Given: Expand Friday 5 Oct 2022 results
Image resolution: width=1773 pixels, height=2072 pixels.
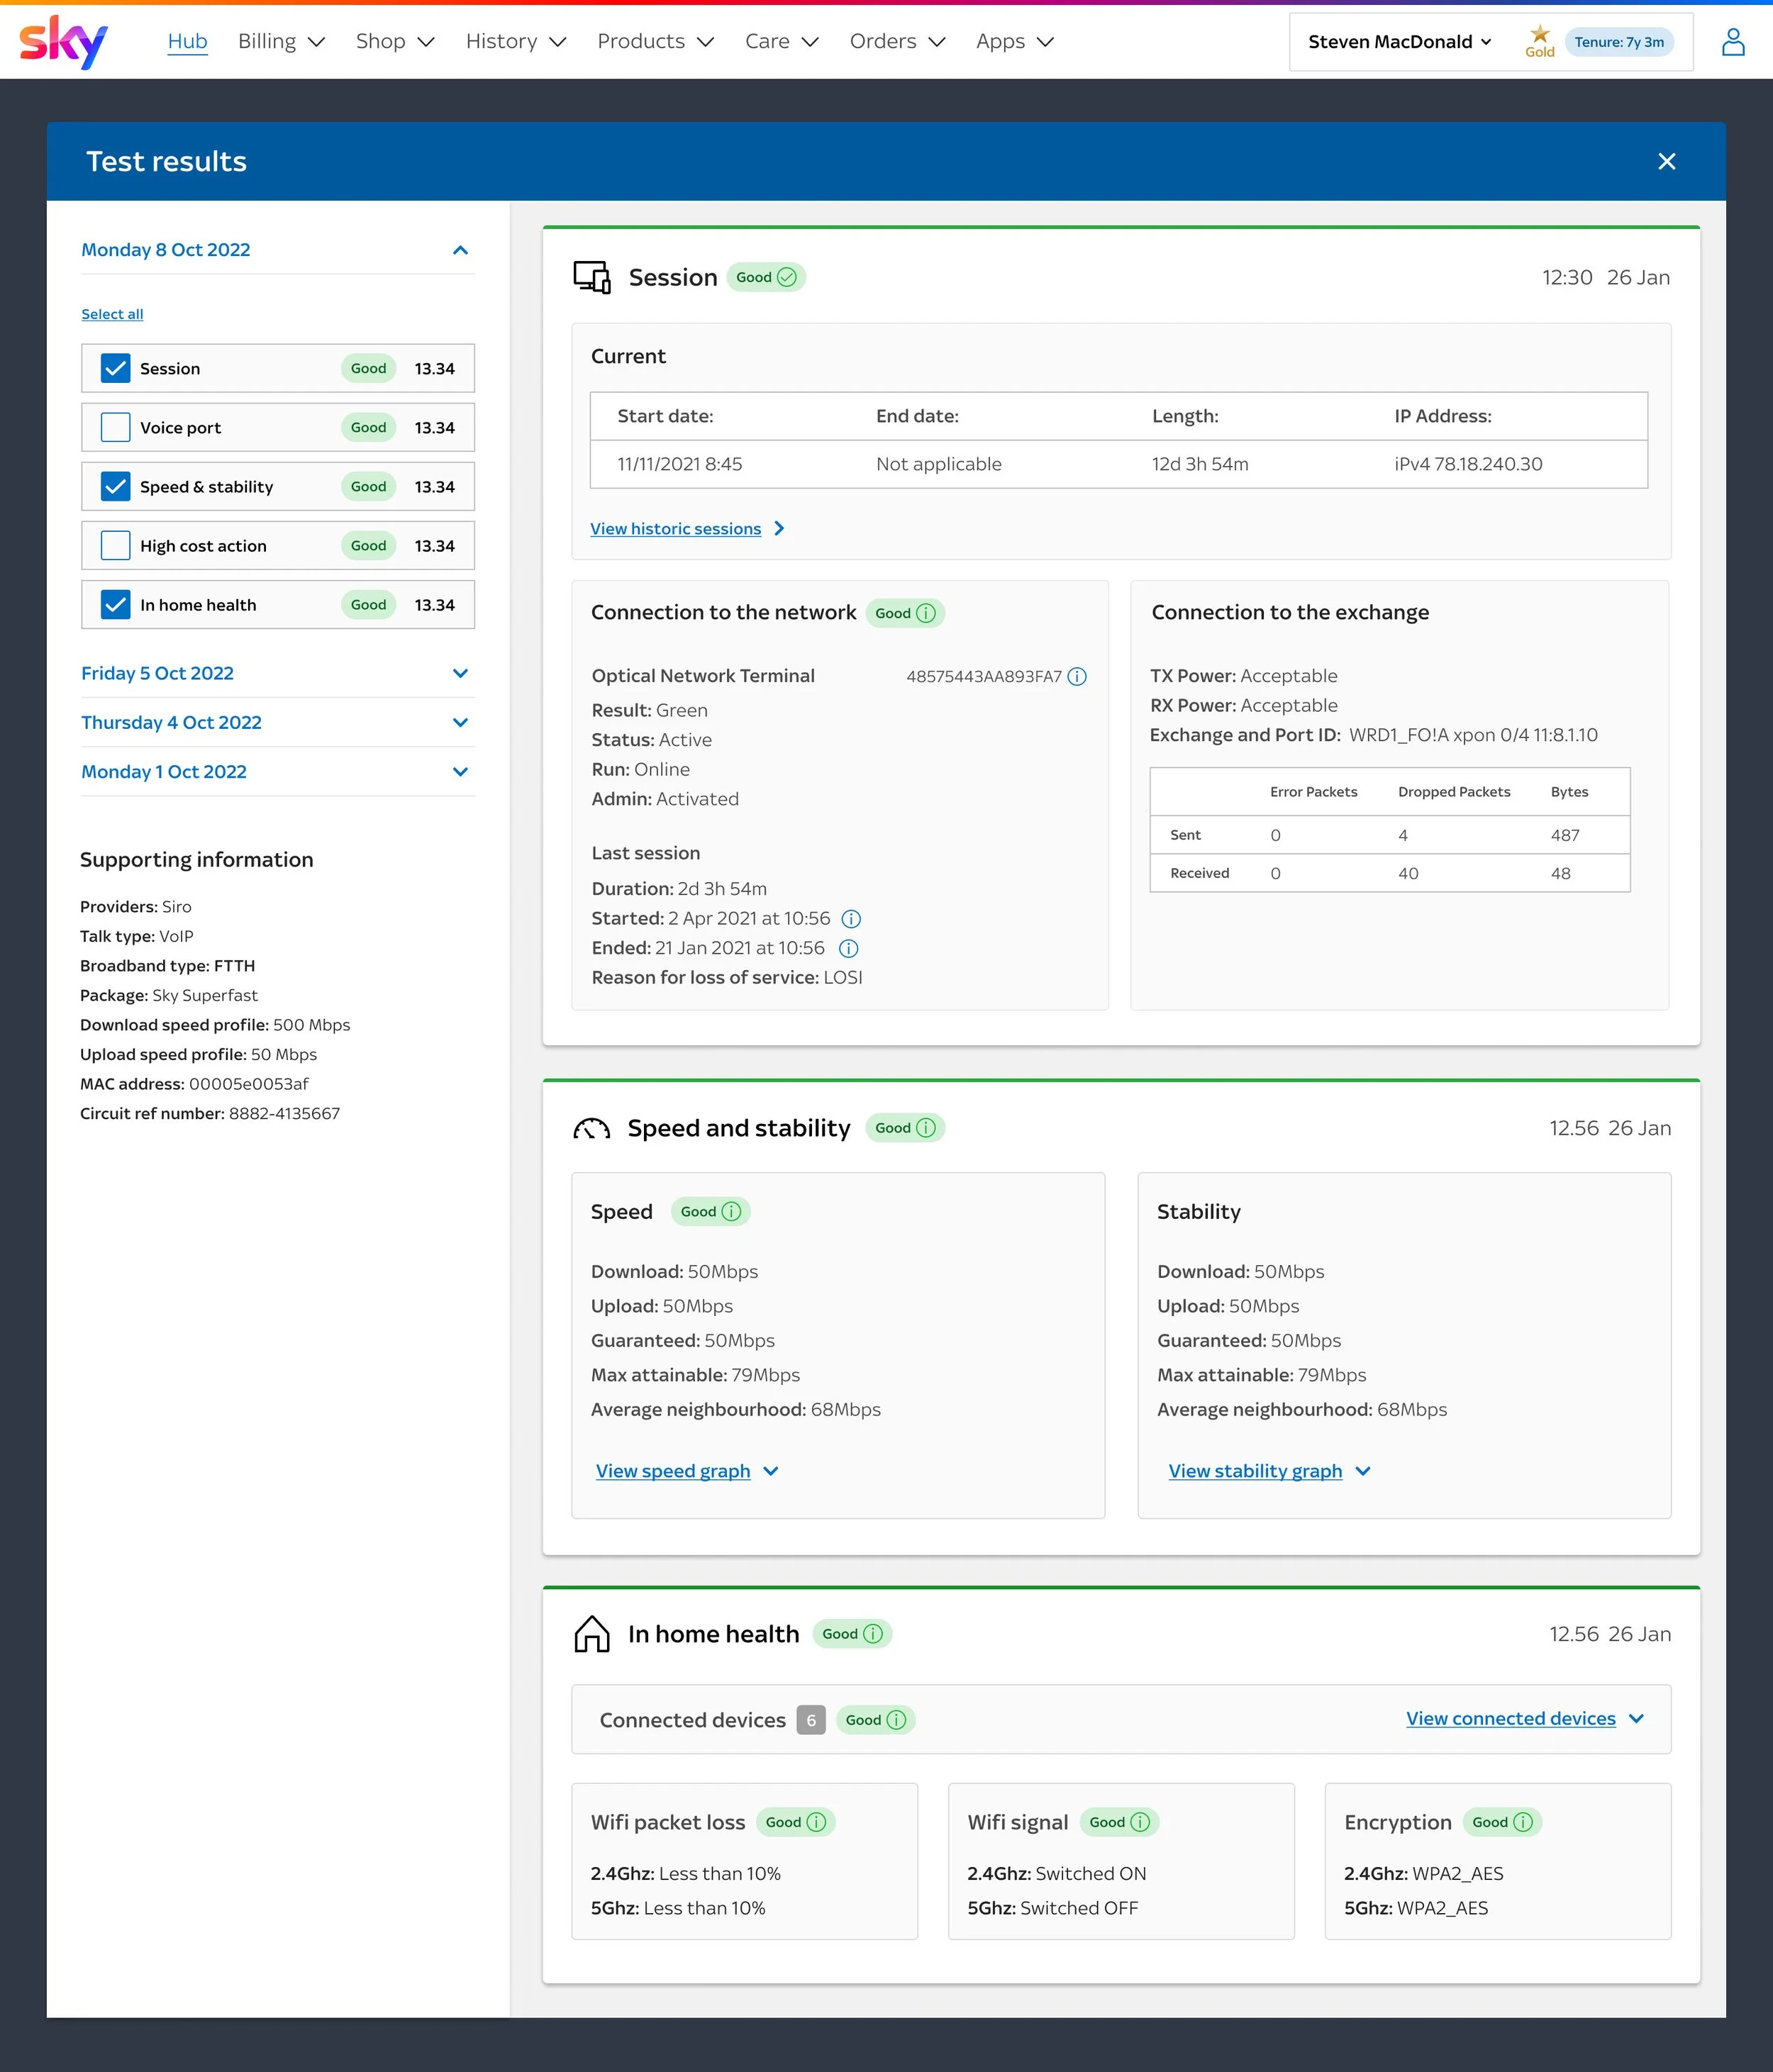Looking at the screenshot, I should (x=459, y=674).
